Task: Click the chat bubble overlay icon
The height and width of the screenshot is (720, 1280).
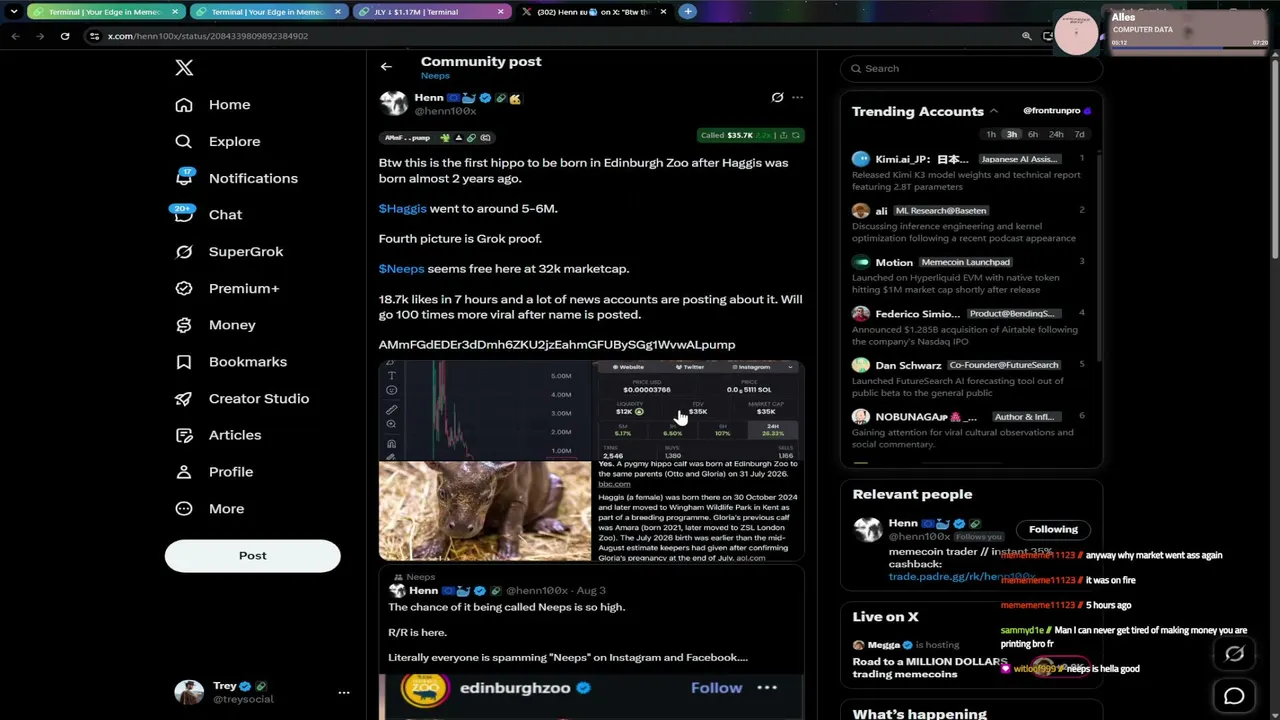Action: pyautogui.click(x=1234, y=697)
